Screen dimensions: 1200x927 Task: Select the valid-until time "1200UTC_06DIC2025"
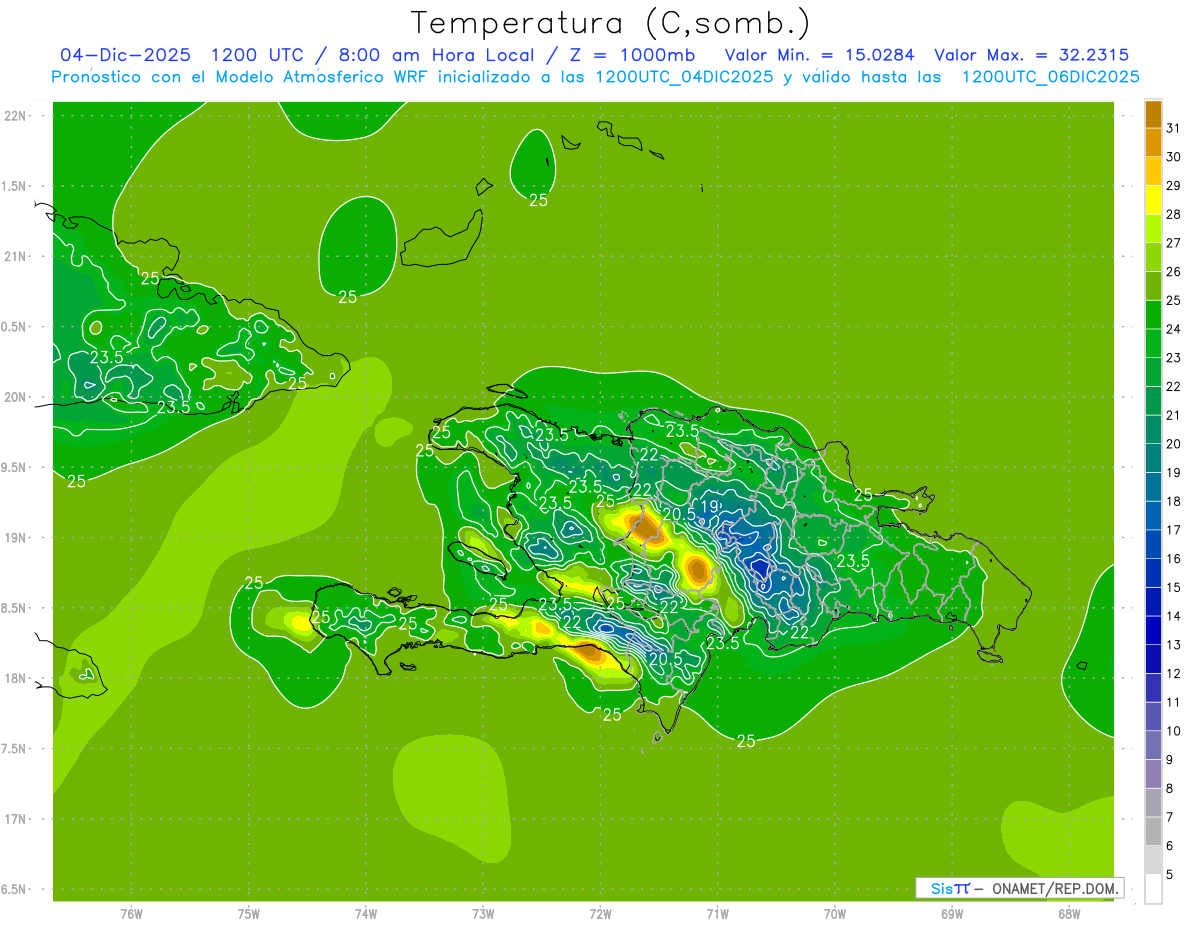tap(1050, 77)
